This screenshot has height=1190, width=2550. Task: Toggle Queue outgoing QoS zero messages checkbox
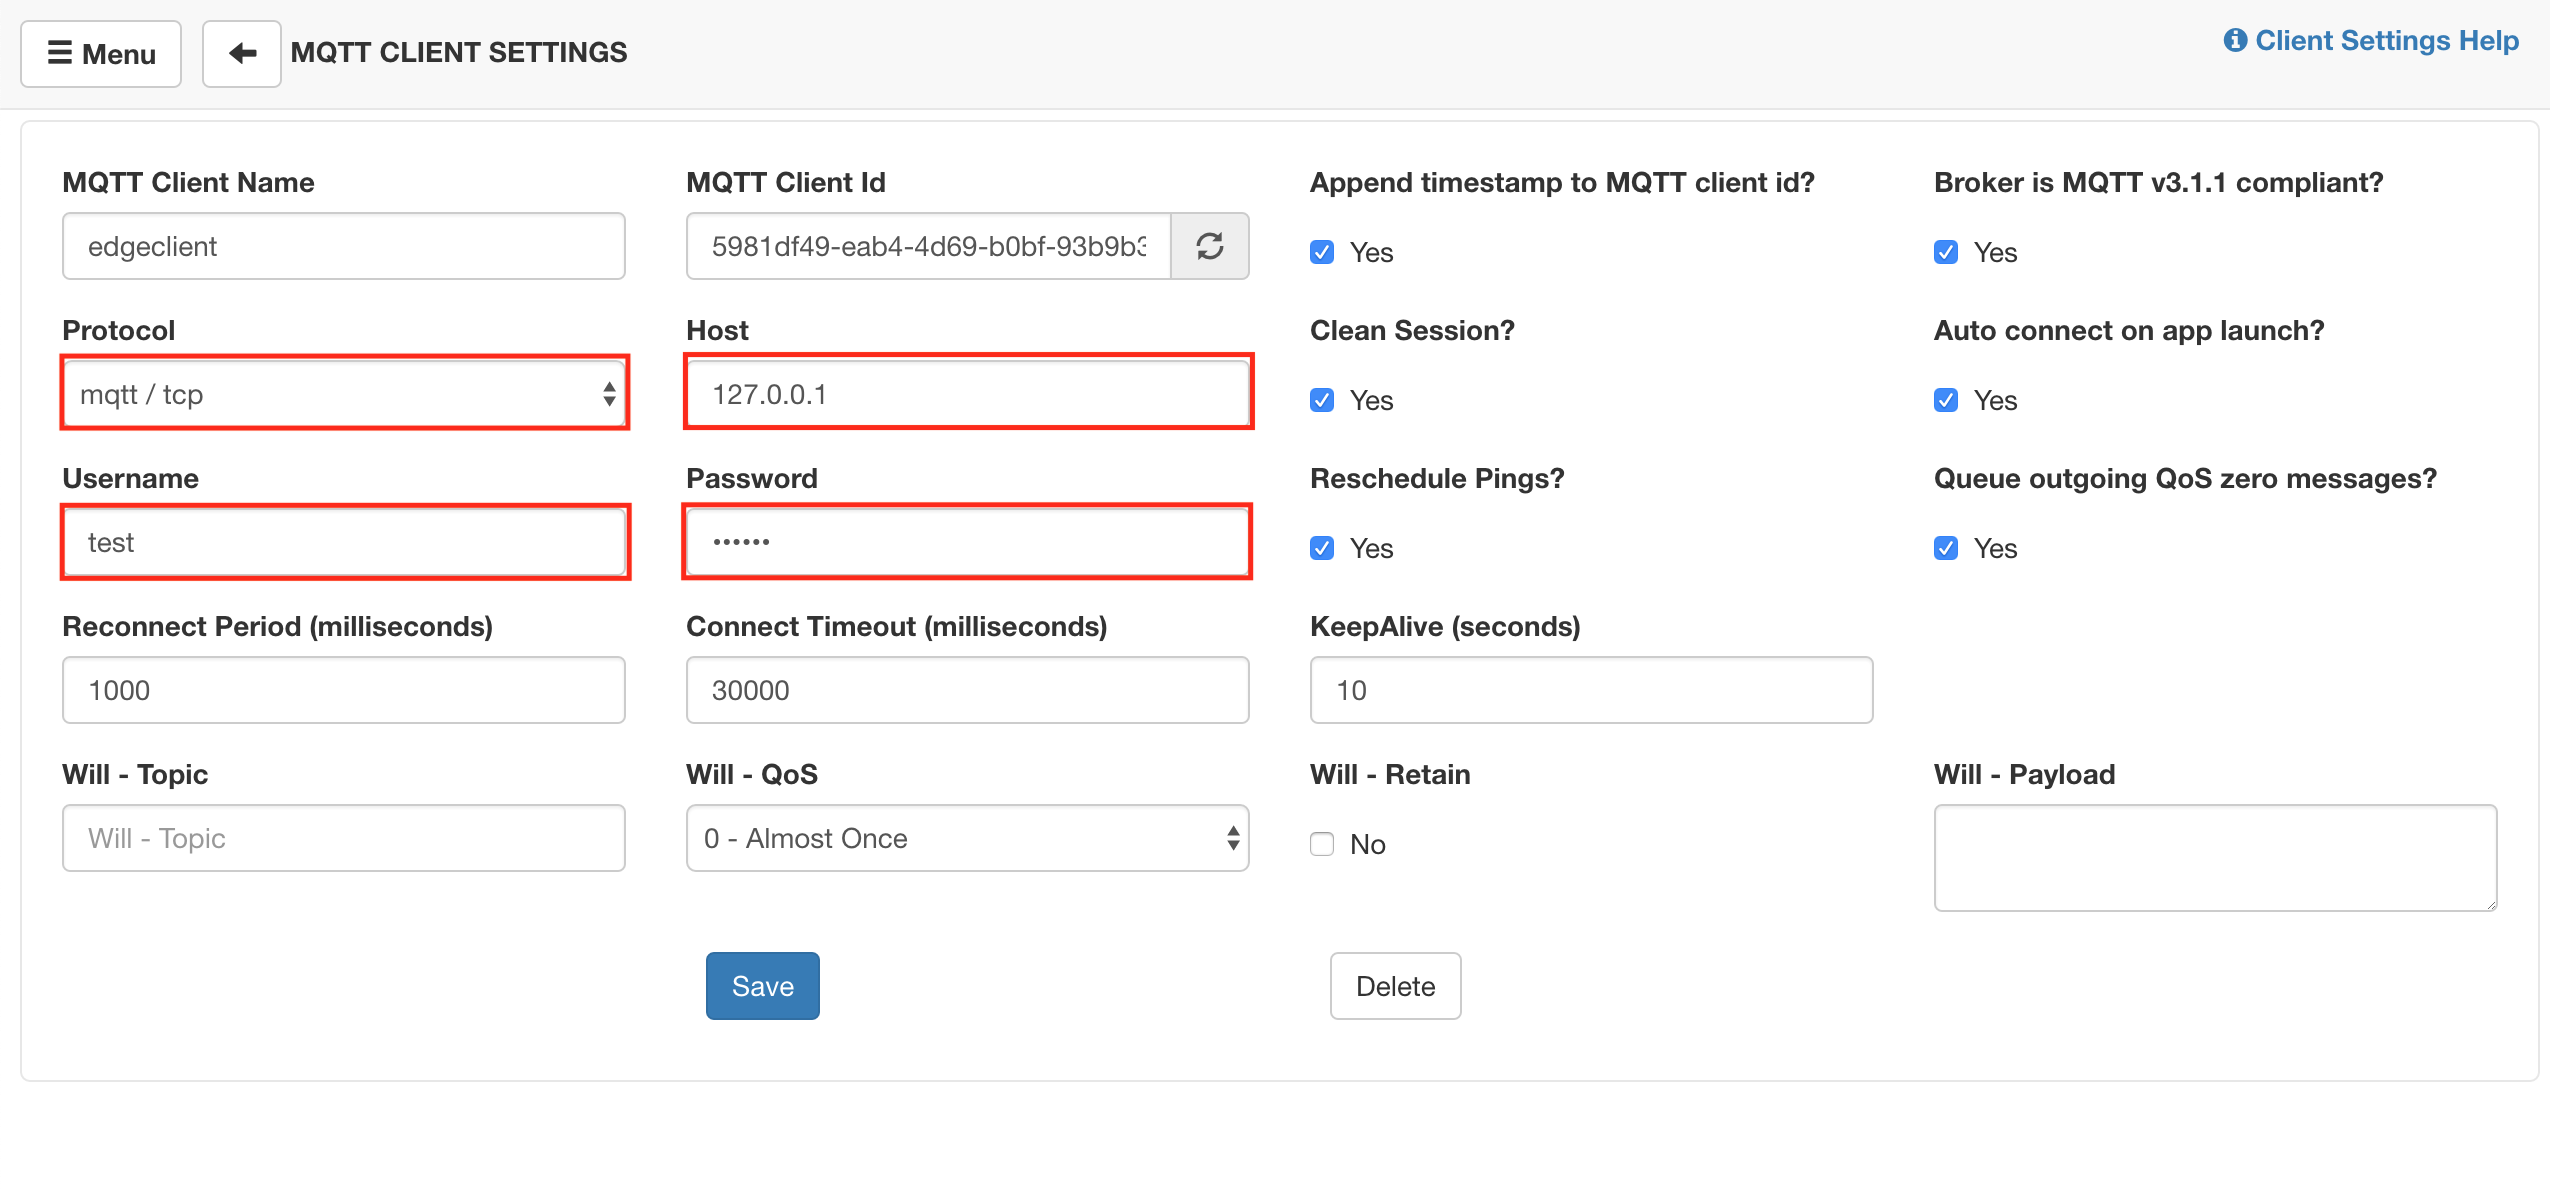click(1946, 548)
